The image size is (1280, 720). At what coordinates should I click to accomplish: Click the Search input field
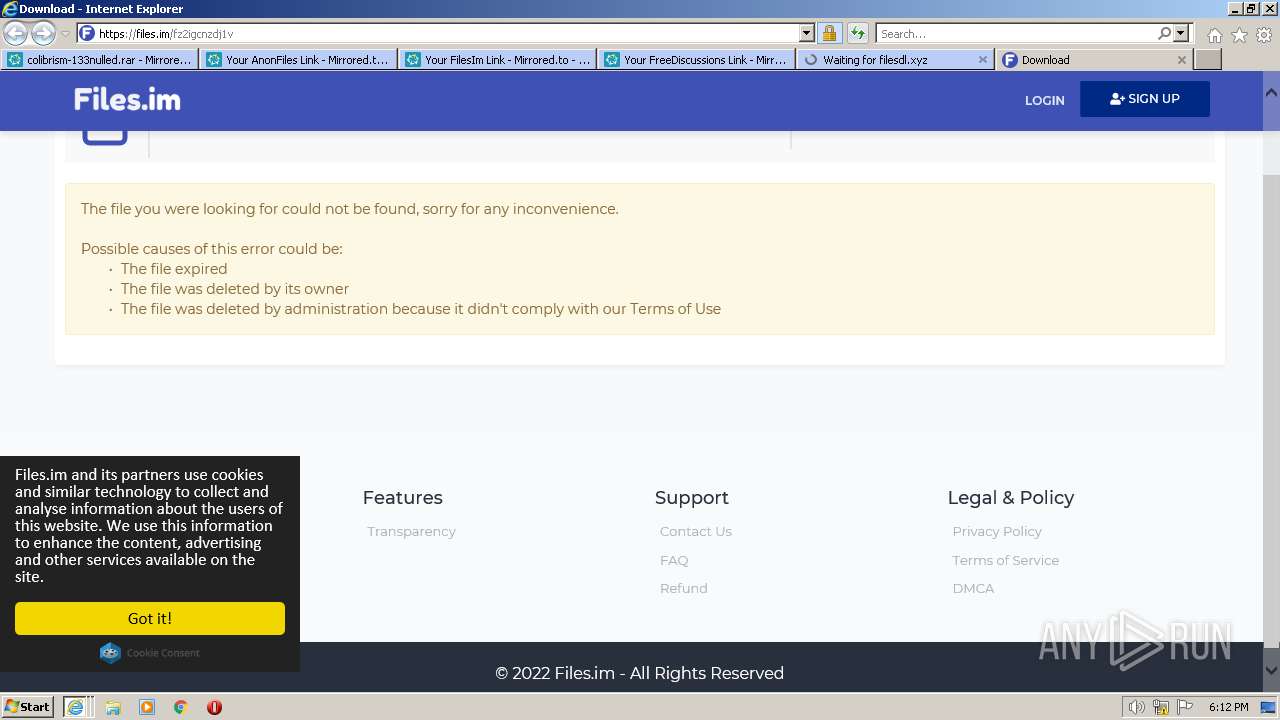point(1015,33)
